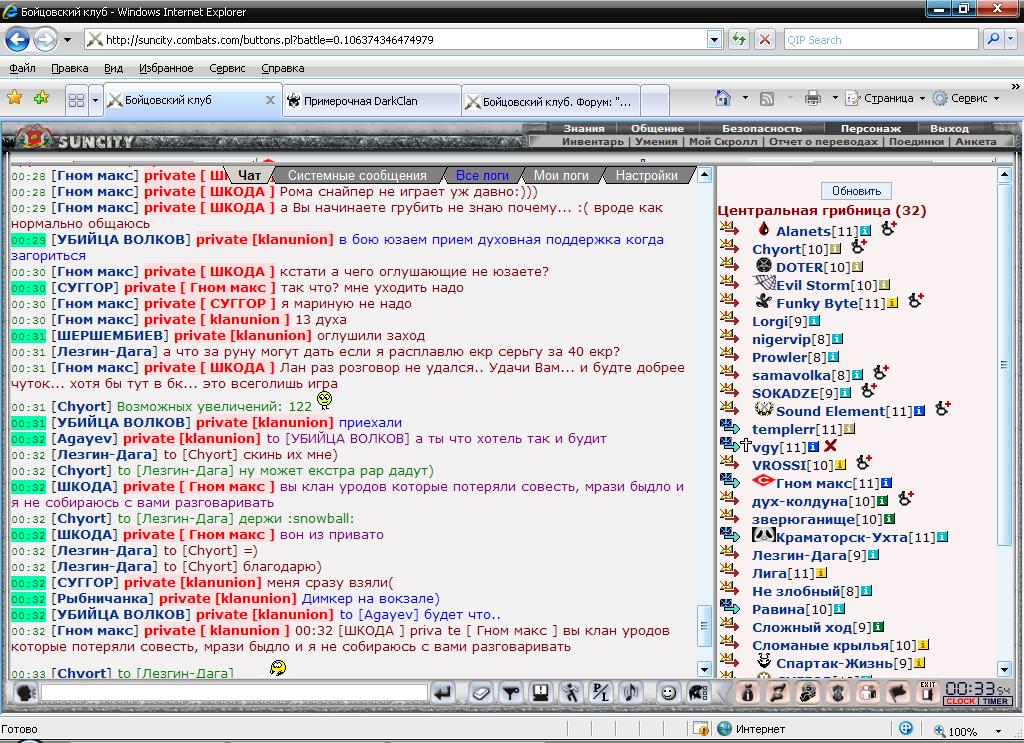This screenshot has width=1024, height=743.
Task: Open the address bar URL dropdown
Action: [714, 40]
